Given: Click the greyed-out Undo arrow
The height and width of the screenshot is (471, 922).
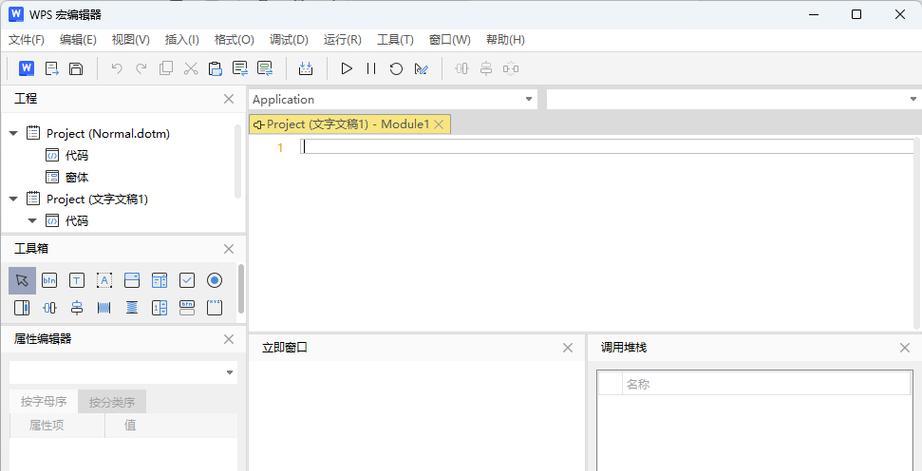Looking at the screenshot, I should 116,69.
